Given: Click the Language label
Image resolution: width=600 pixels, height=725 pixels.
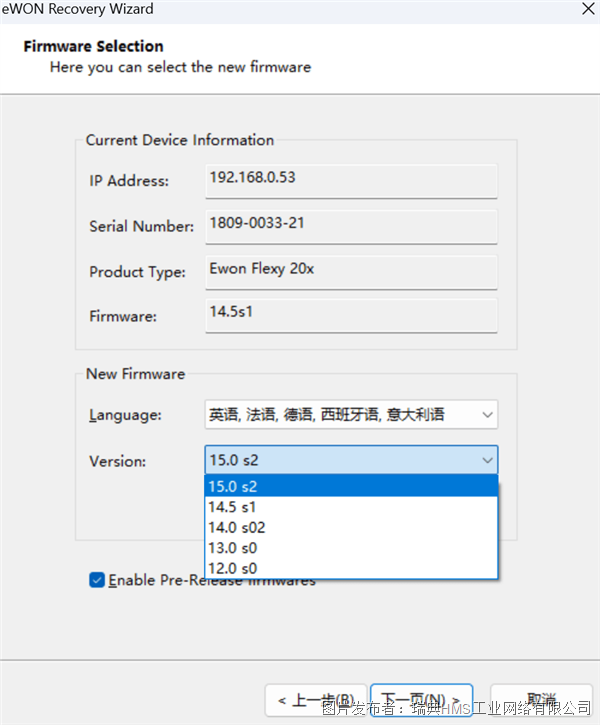Looking at the screenshot, I should (x=125, y=415).
